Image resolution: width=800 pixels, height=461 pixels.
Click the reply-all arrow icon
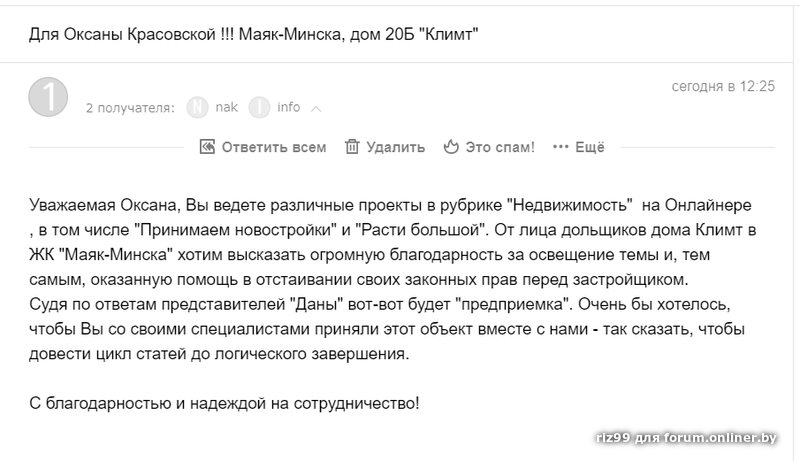(207, 147)
